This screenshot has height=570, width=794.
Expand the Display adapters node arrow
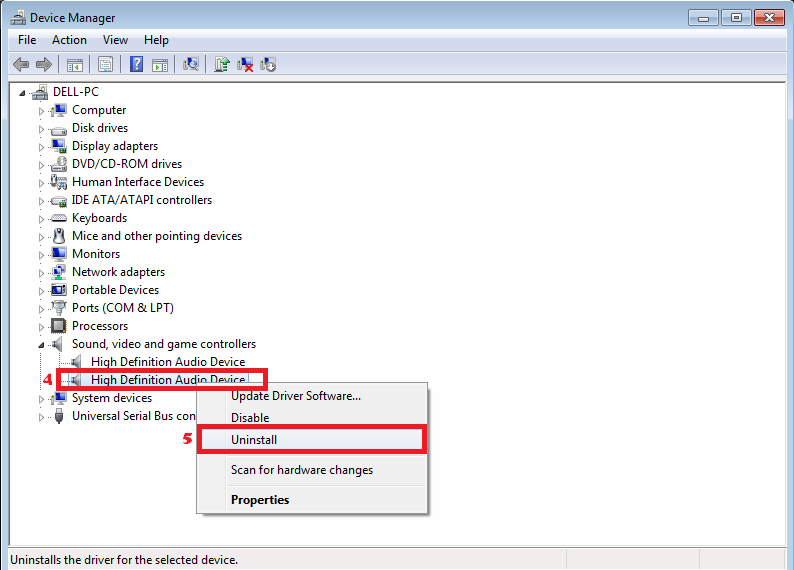coord(42,147)
